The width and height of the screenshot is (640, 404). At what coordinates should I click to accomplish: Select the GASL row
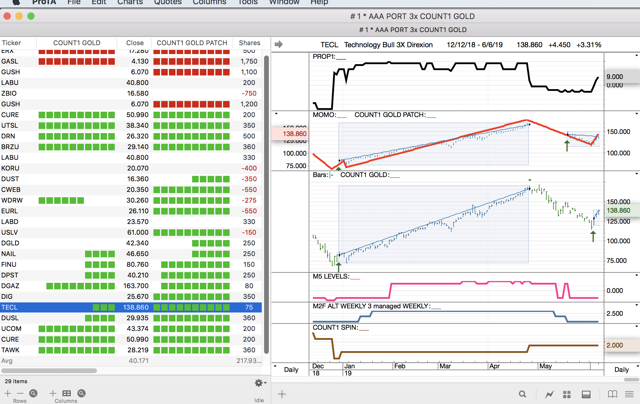(x=131, y=61)
